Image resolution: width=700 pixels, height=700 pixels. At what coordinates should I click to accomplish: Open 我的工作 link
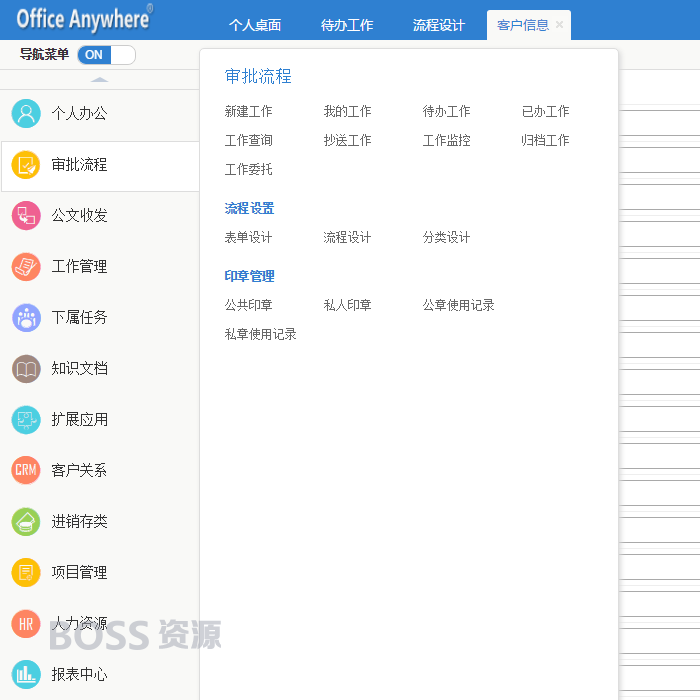tap(347, 111)
